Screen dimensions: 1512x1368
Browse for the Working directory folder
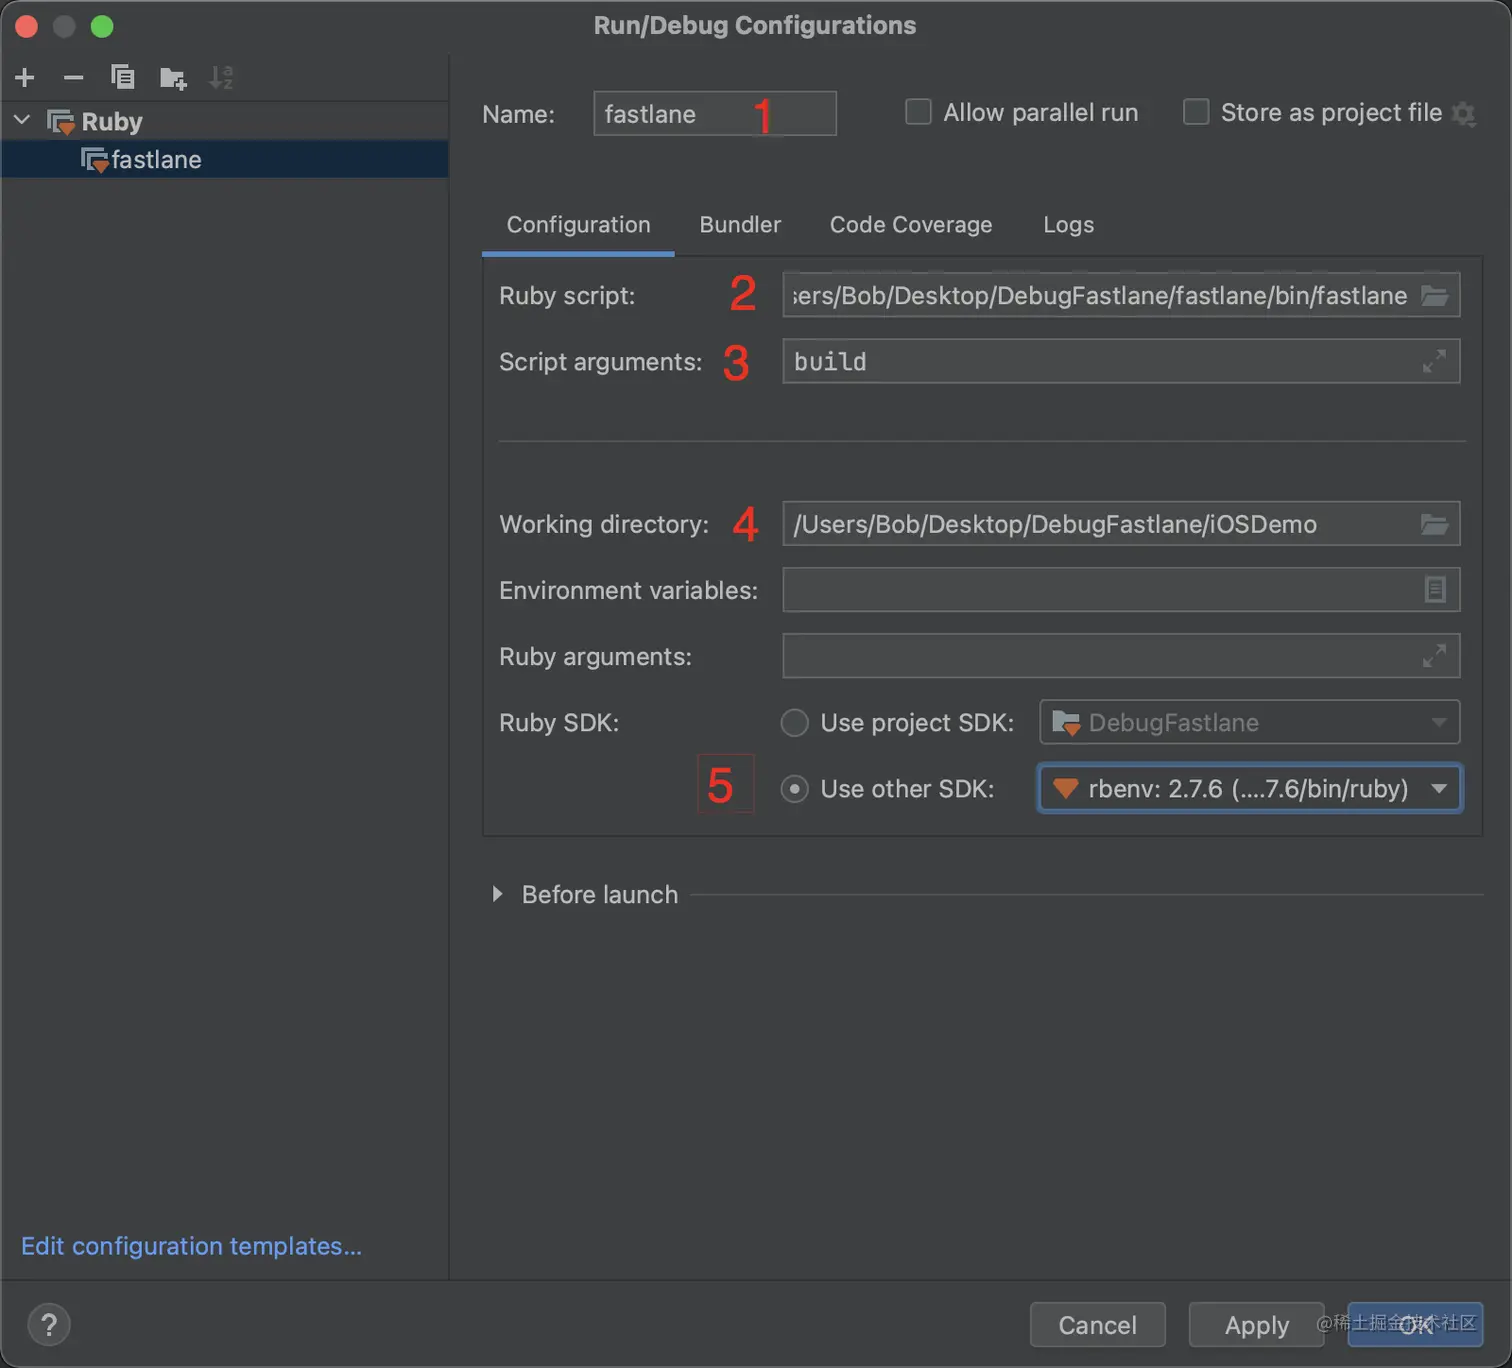(x=1435, y=524)
